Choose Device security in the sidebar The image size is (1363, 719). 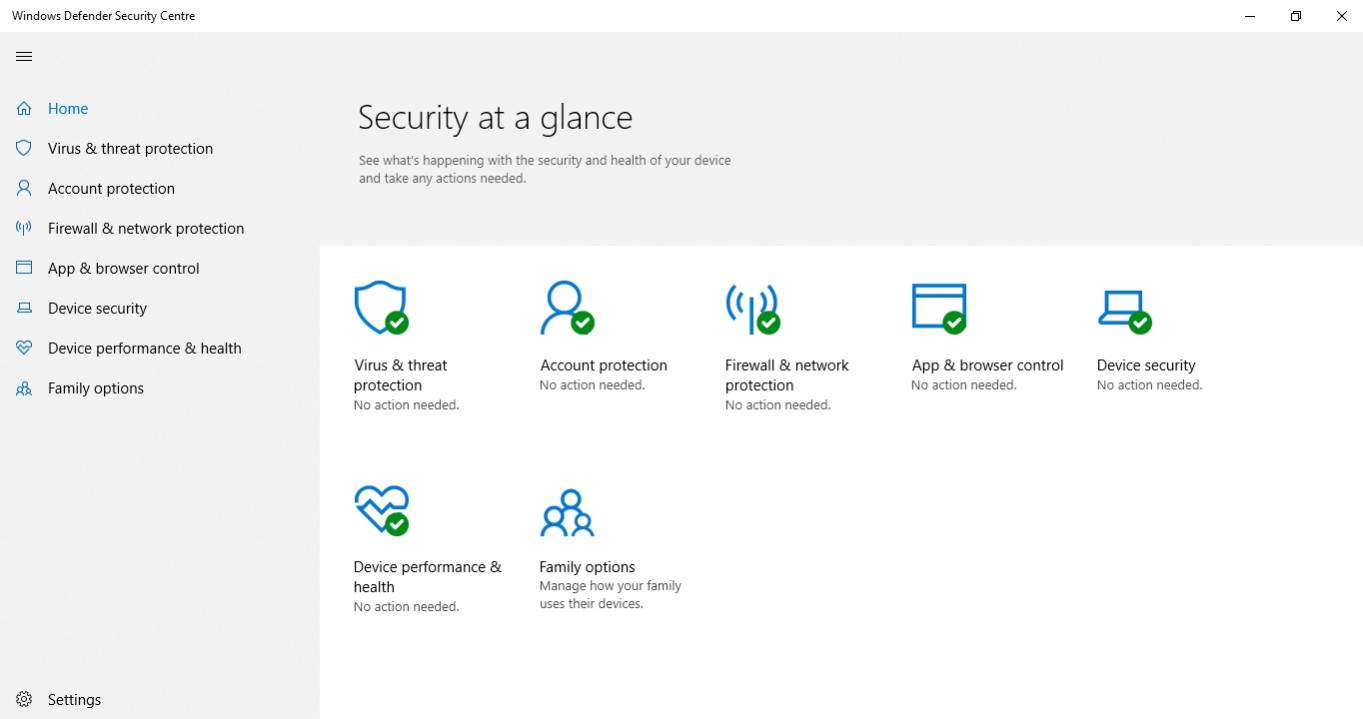tap(97, 308)
